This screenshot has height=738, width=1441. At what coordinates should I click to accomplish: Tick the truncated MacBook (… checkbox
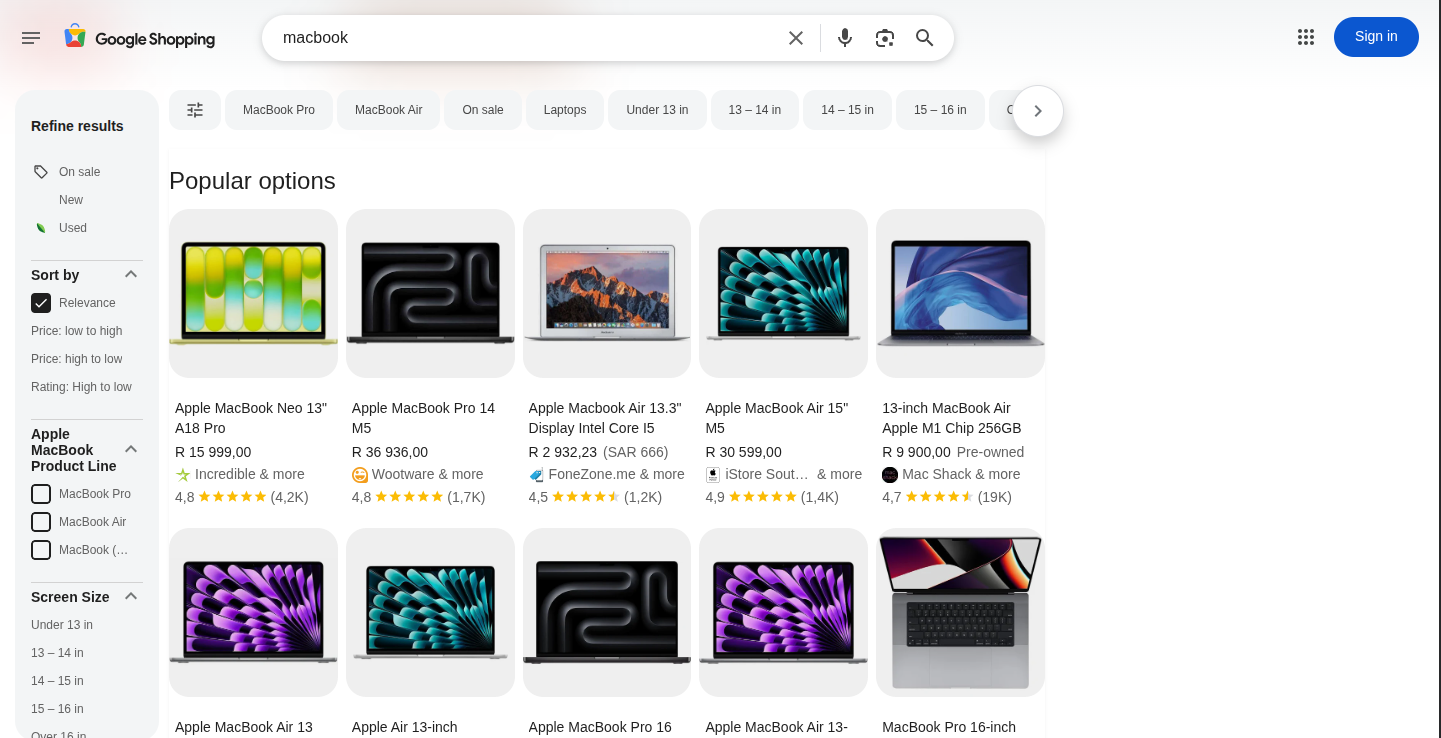[x=41, y=550]
